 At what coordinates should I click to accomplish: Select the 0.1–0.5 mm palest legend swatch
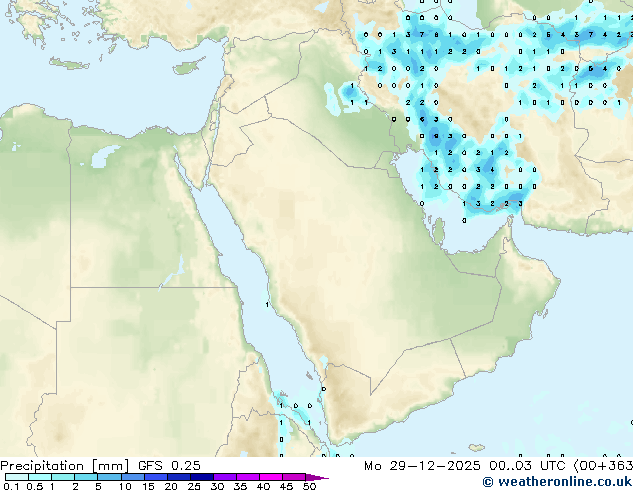coord(17,477)
